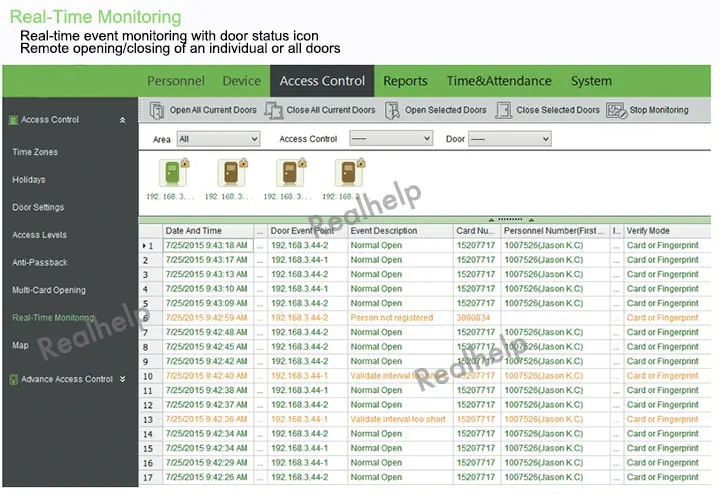Select the 9:42:48 AM row 7 timestamp
Image resolution: width=720 pixels, height=494 pixels.
point(207,332)
